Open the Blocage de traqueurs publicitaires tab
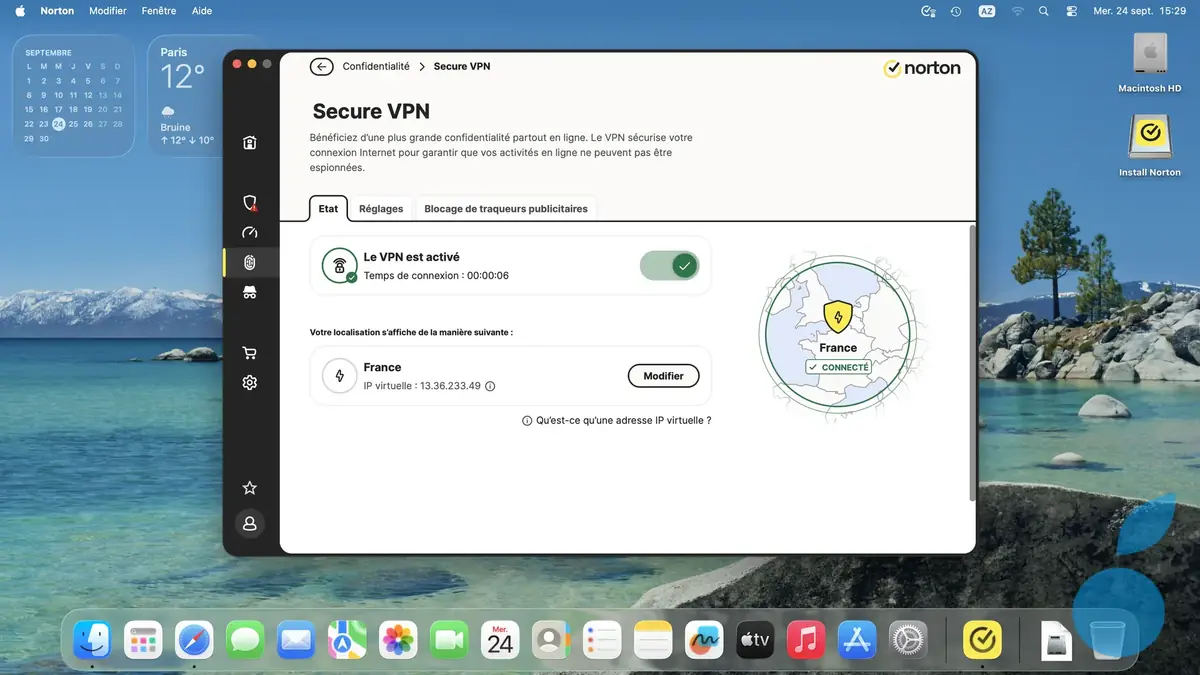The height and width of the screenshot is (675, 1200). point(506,208)
